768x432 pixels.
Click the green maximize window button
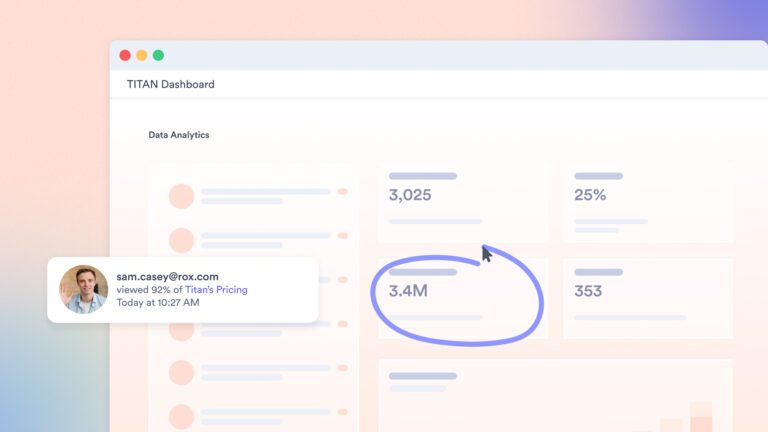tap(158, 56)
